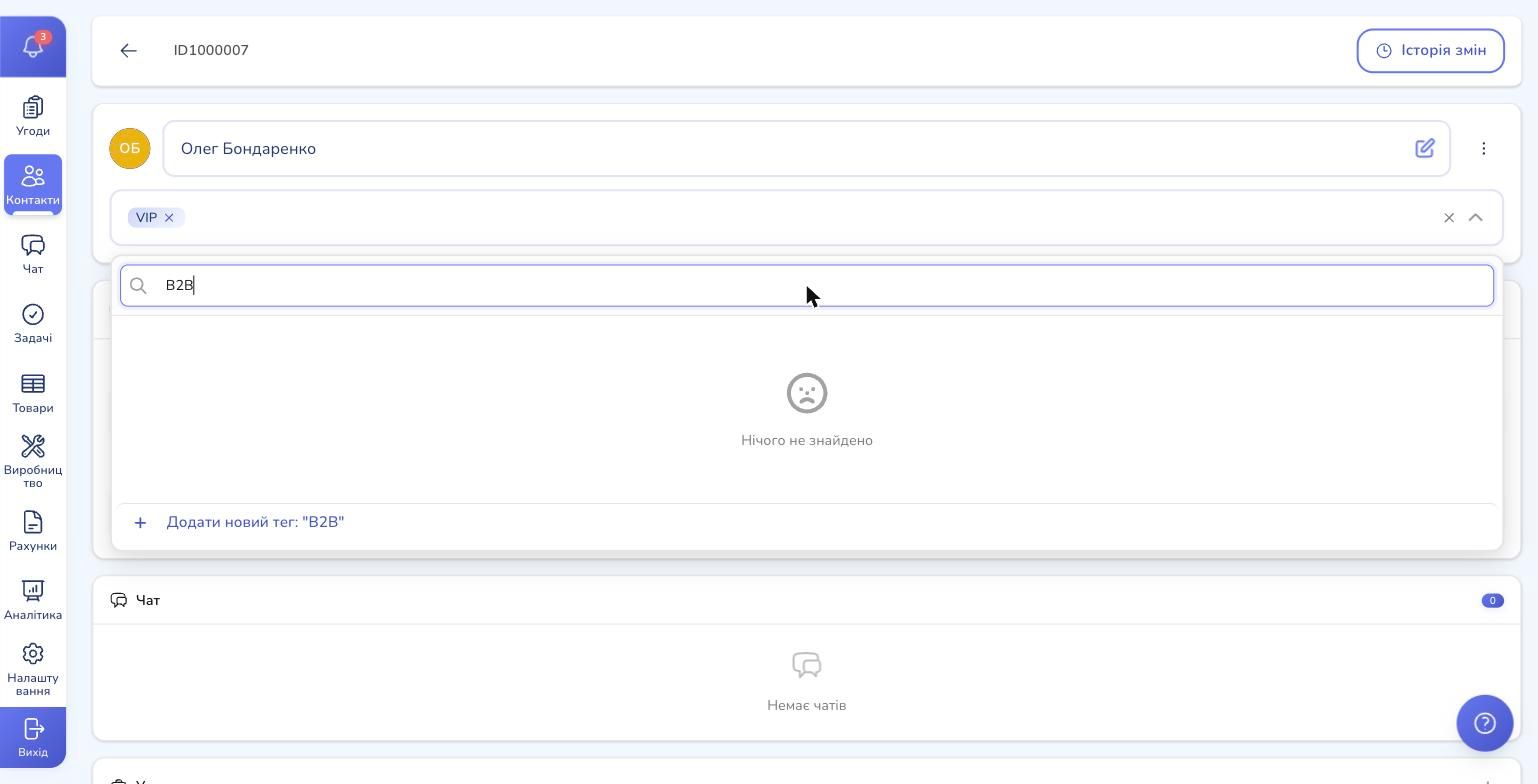Screen dimensions: 1538x784
Task: Click the search magnifier icon
Action: coord(139,286)
